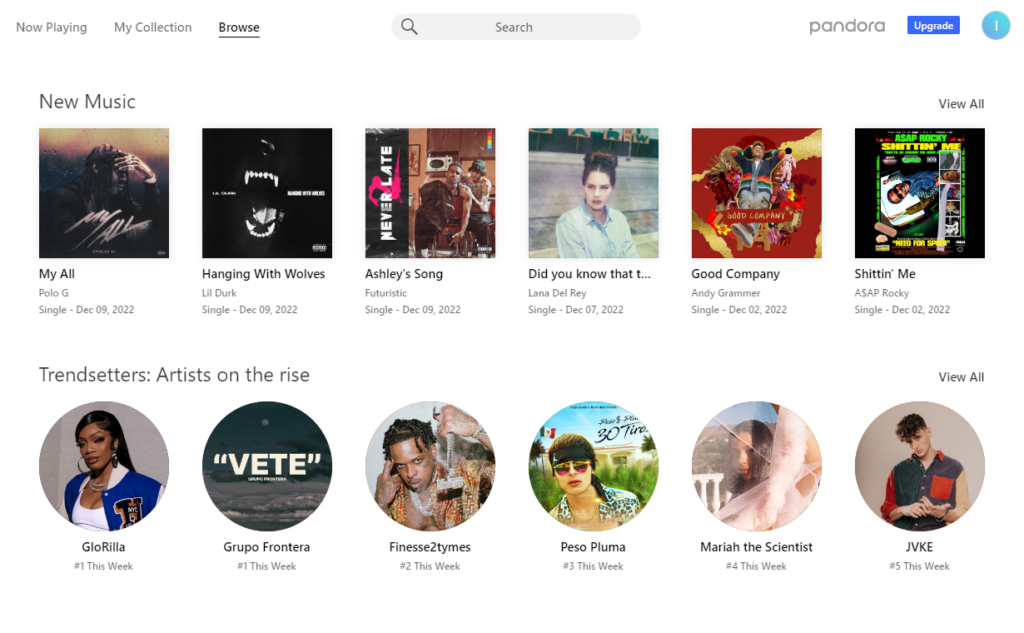Select Finesse2tymes artist picture
The image size is (1024, 633).
(x=430, y=466)
